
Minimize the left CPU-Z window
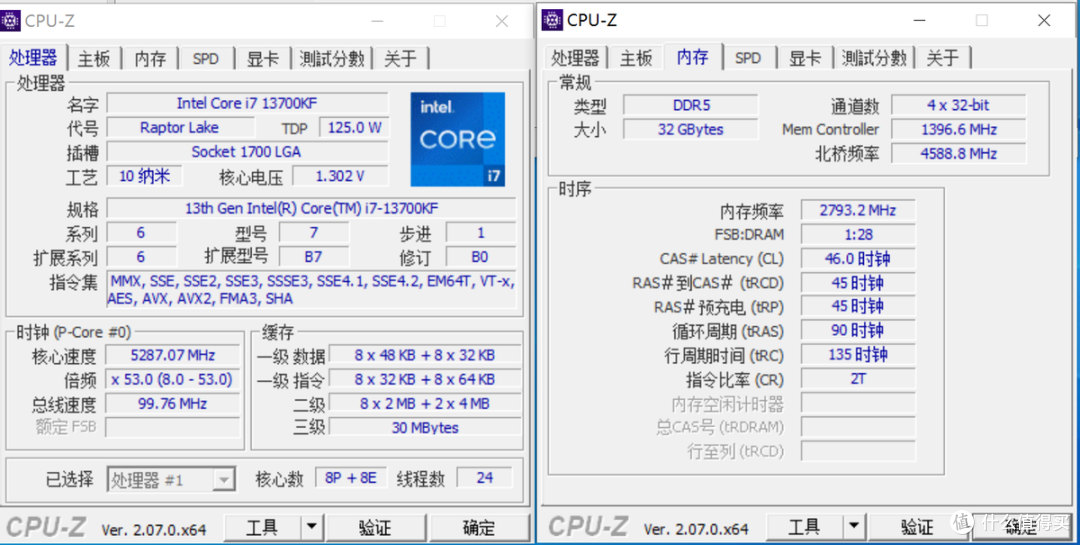tap(377, 21)
